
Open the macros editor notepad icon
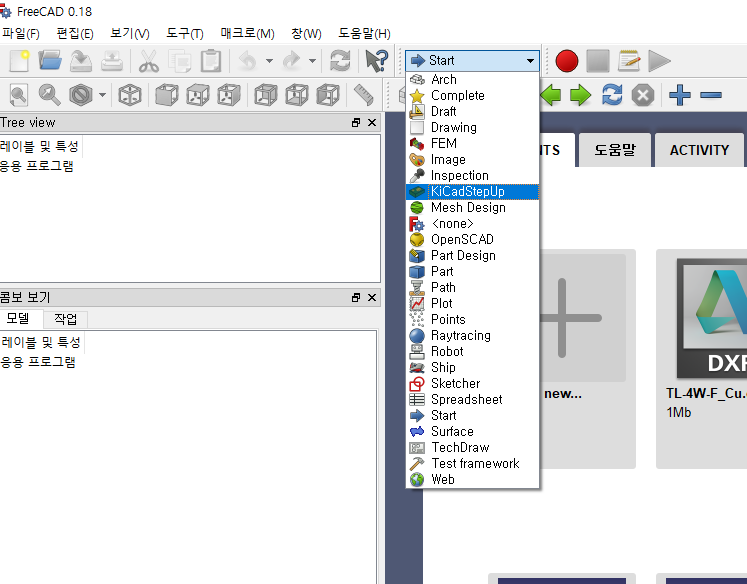(629, 61)
